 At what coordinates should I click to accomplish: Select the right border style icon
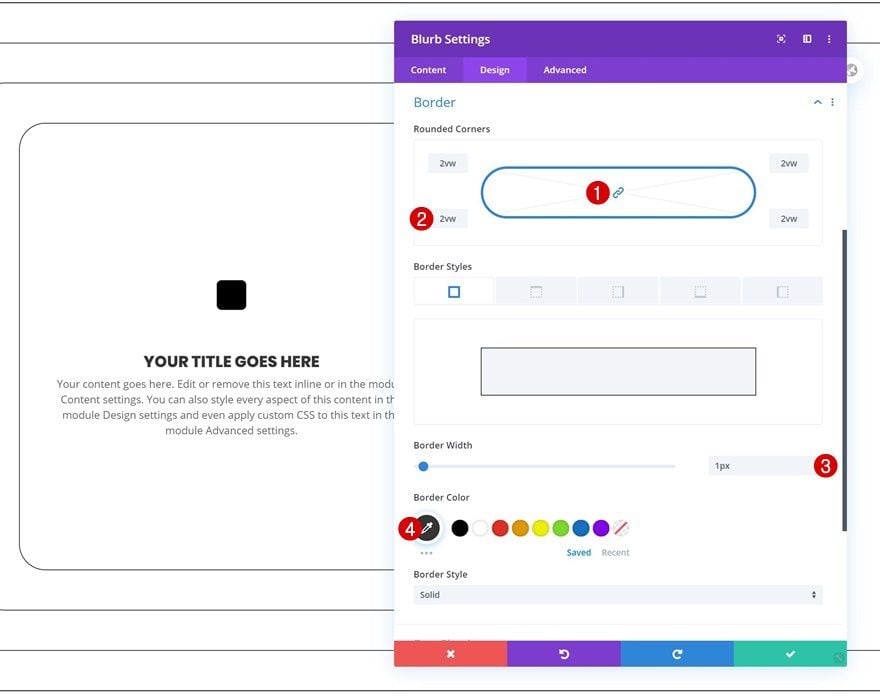[x=618, y=291]
